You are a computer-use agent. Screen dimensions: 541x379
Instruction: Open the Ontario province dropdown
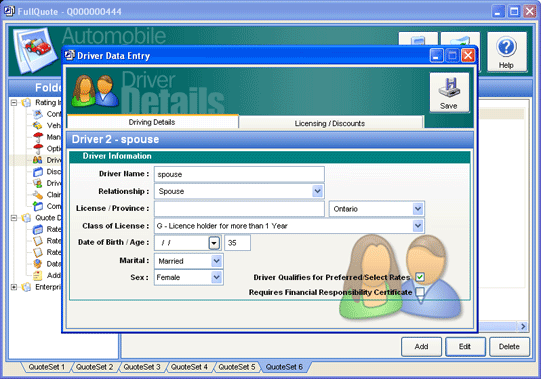(418, 208)
